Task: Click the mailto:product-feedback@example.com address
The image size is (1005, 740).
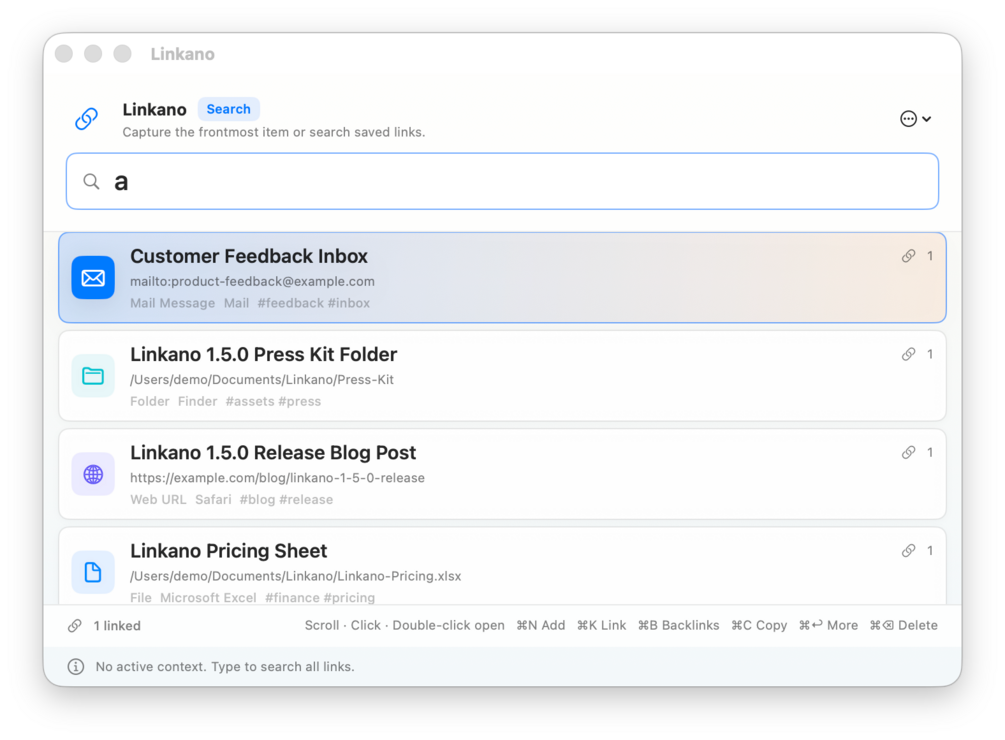Action: (253, 281)
